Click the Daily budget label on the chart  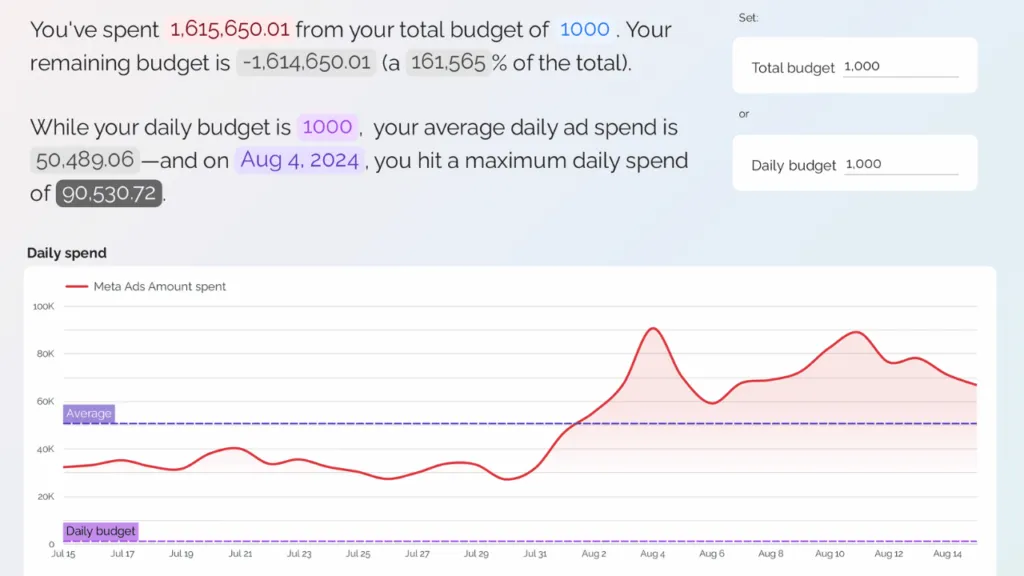coord(100,530)
